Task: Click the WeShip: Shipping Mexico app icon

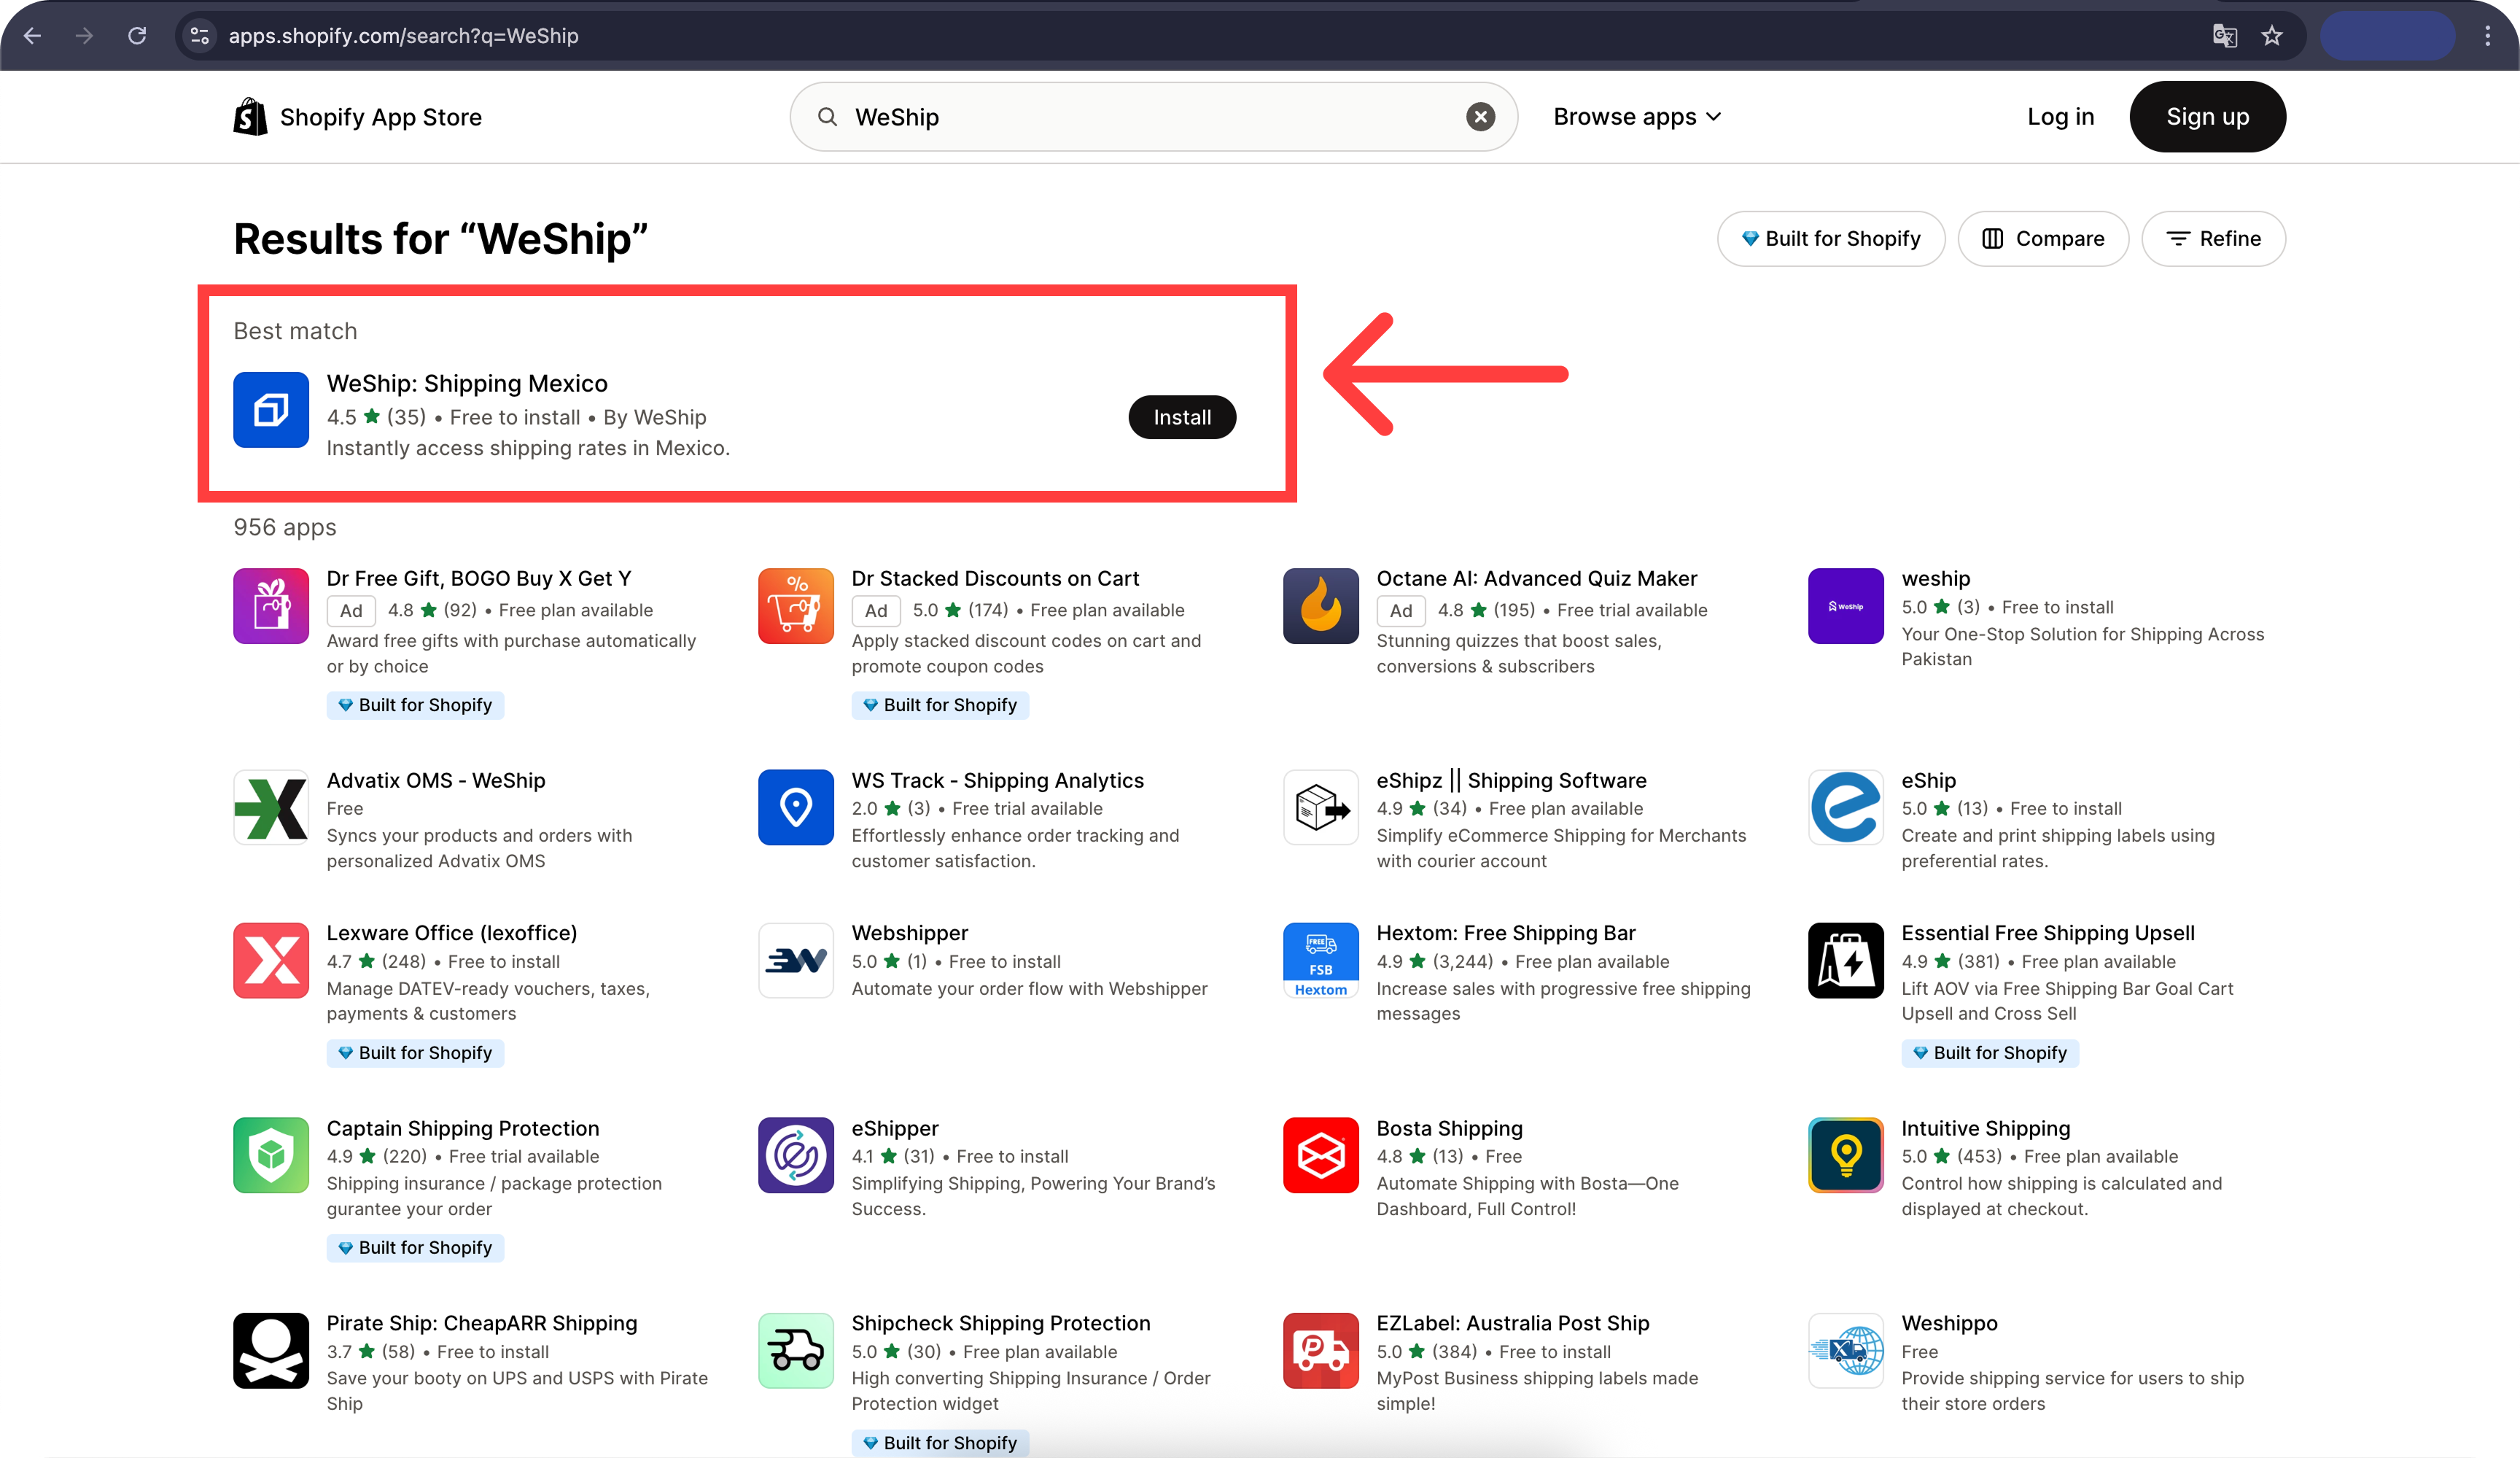Action: point(270,409)
